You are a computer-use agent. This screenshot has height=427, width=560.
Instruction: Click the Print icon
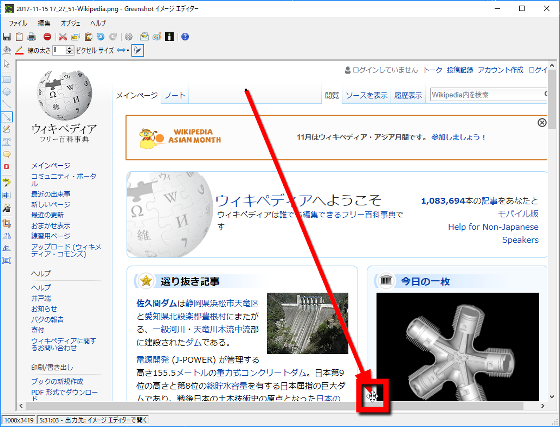[32, 36]
